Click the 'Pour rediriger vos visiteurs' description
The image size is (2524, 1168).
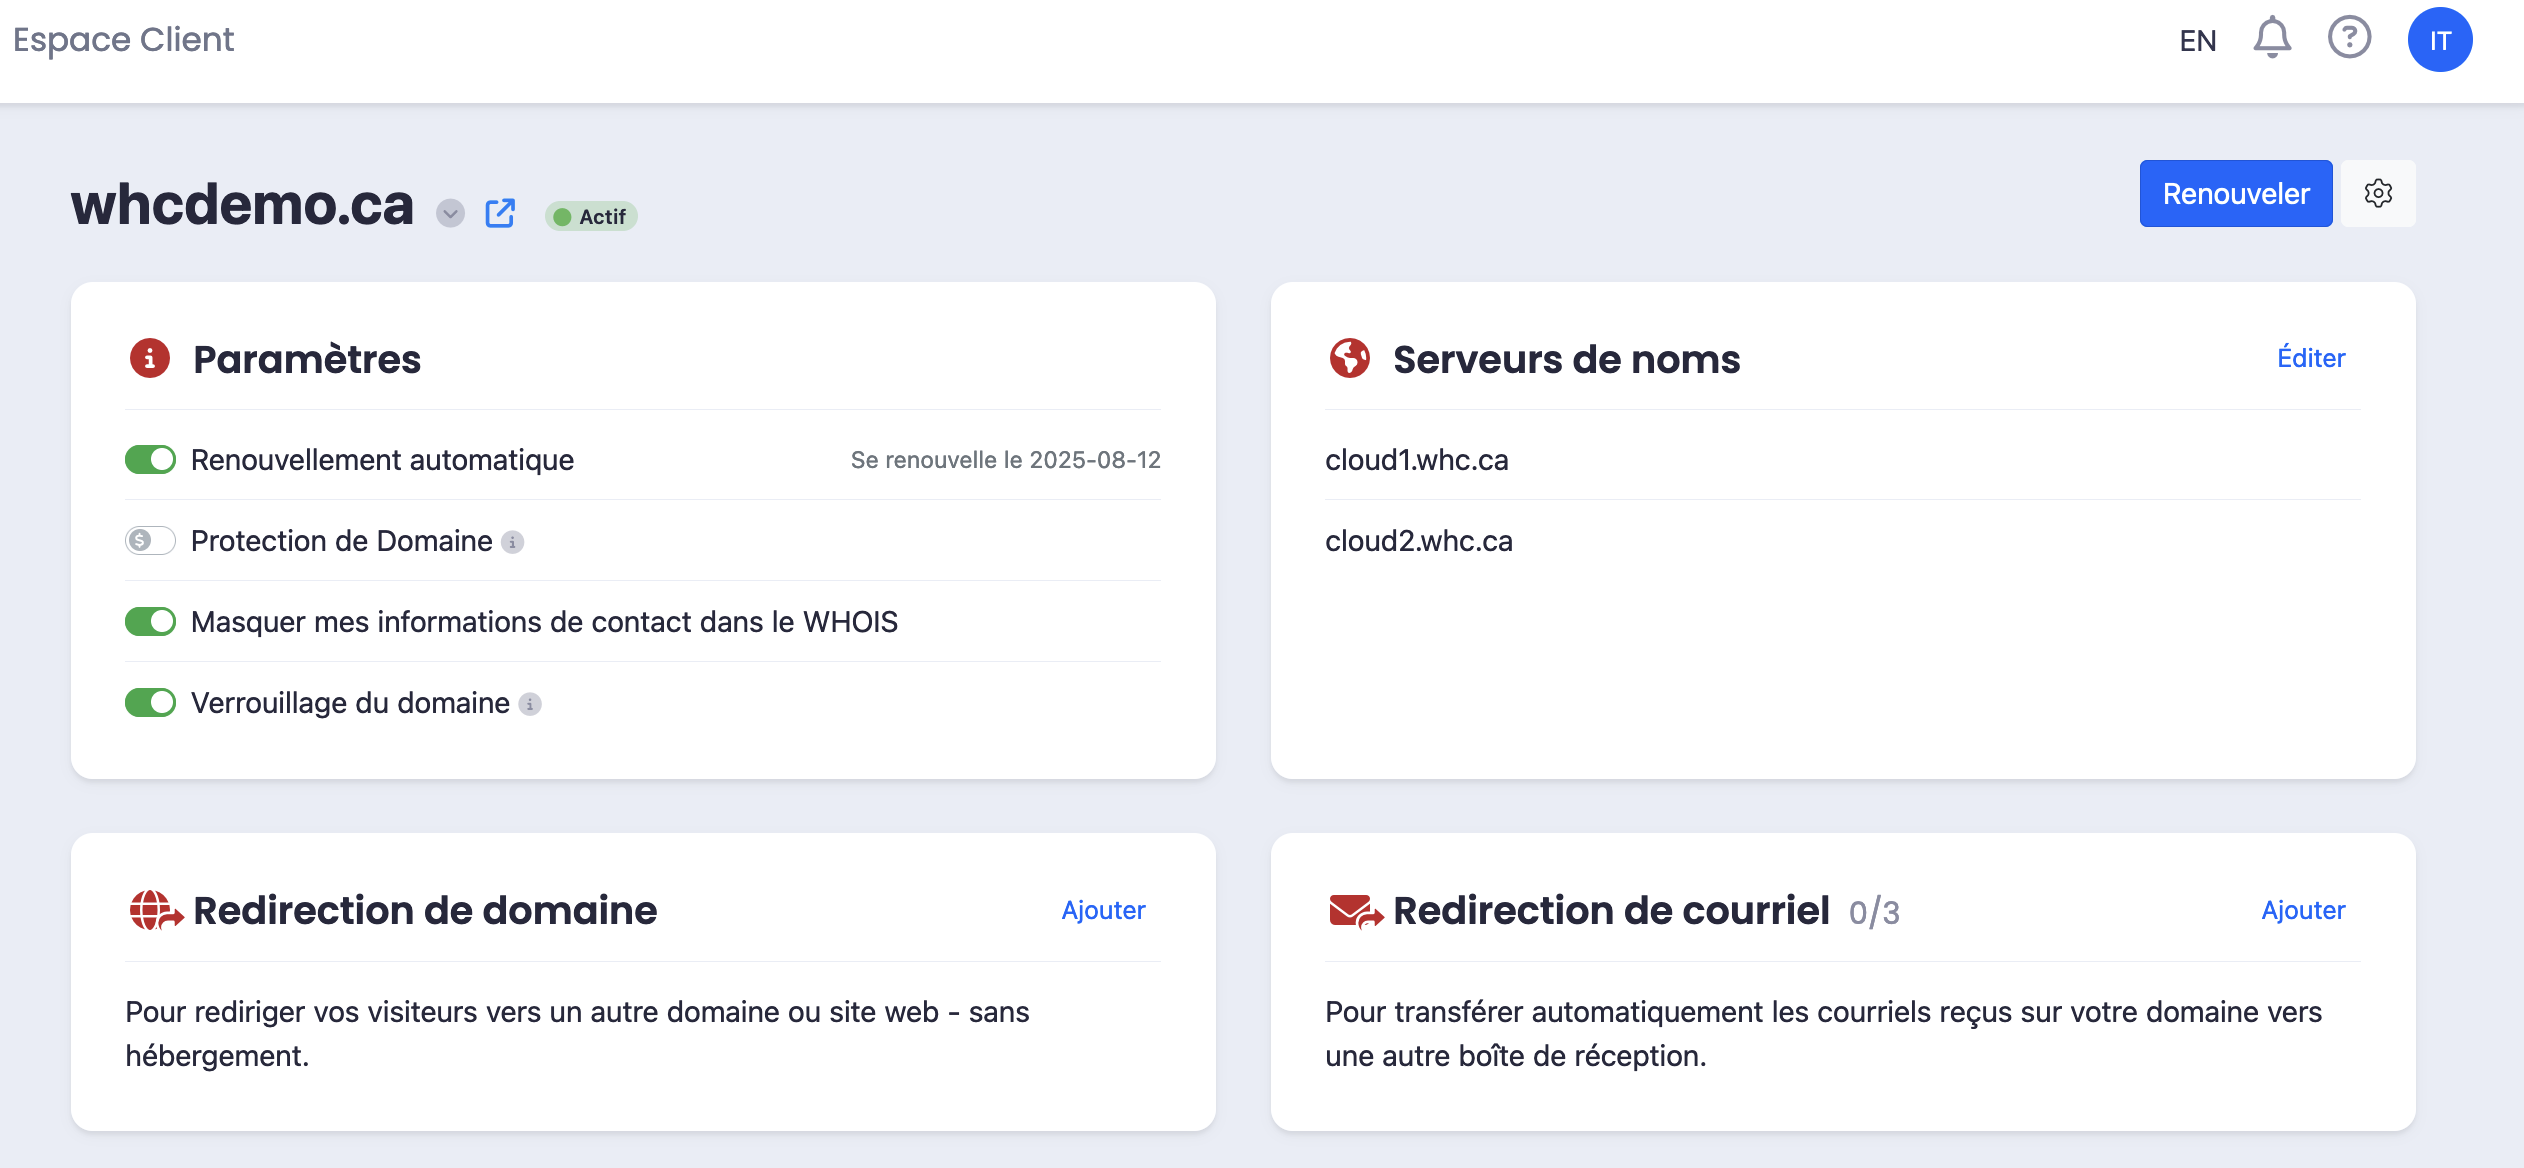click(x=577, y=1034)
